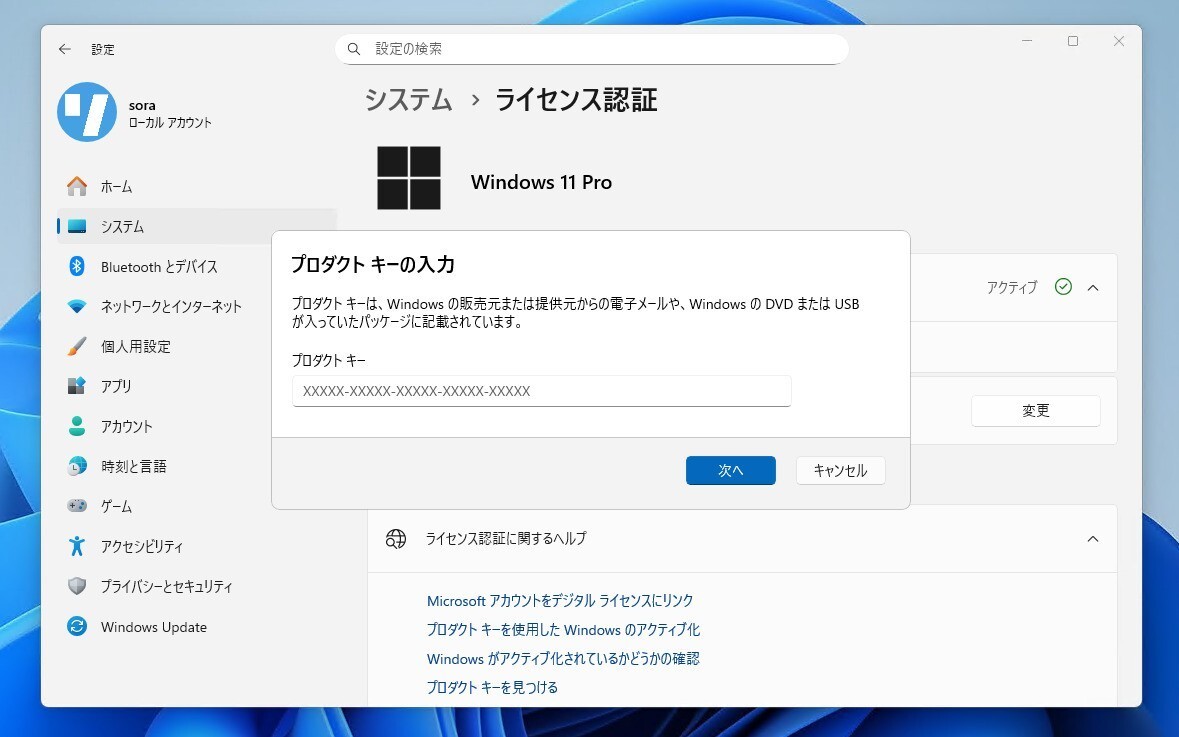
Task: Click the green active checkmark icon
Action: click(x=1063, y=287)
